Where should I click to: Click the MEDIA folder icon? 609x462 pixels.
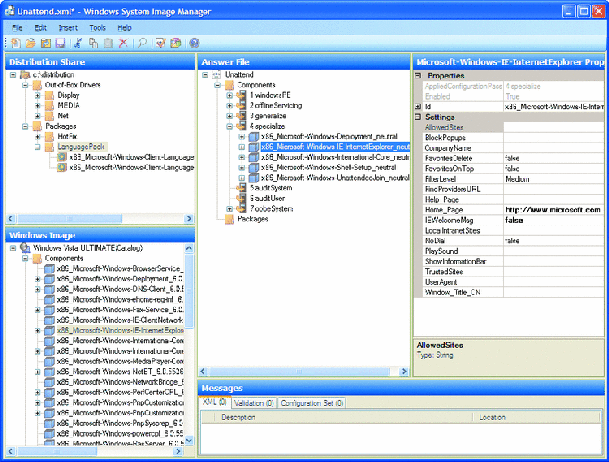coord(49,106)
